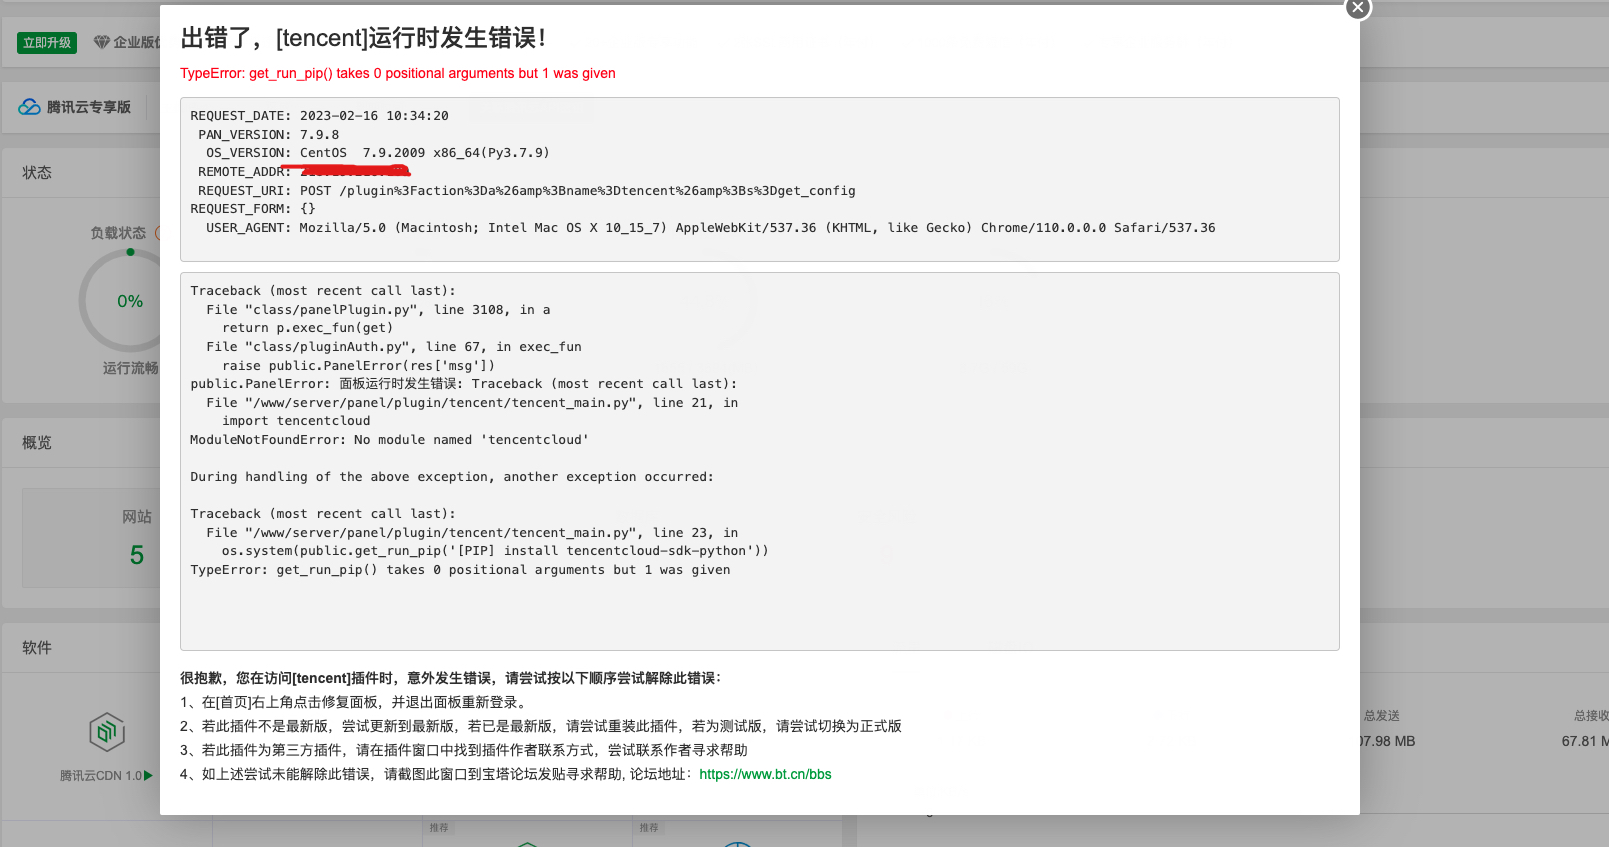Click the 状态 section header
Screen dimensions: 1609x847
(37, 173)
